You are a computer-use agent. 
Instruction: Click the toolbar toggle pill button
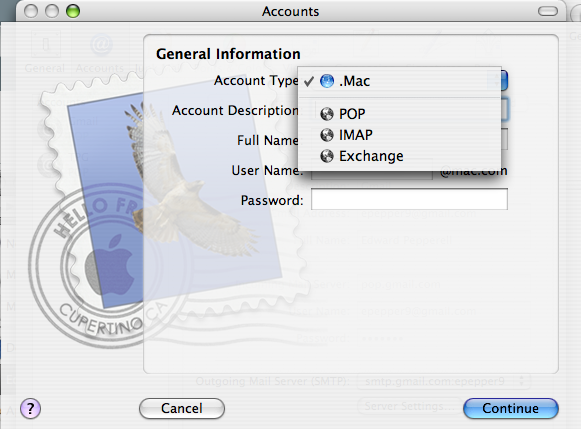pos(548,11)
